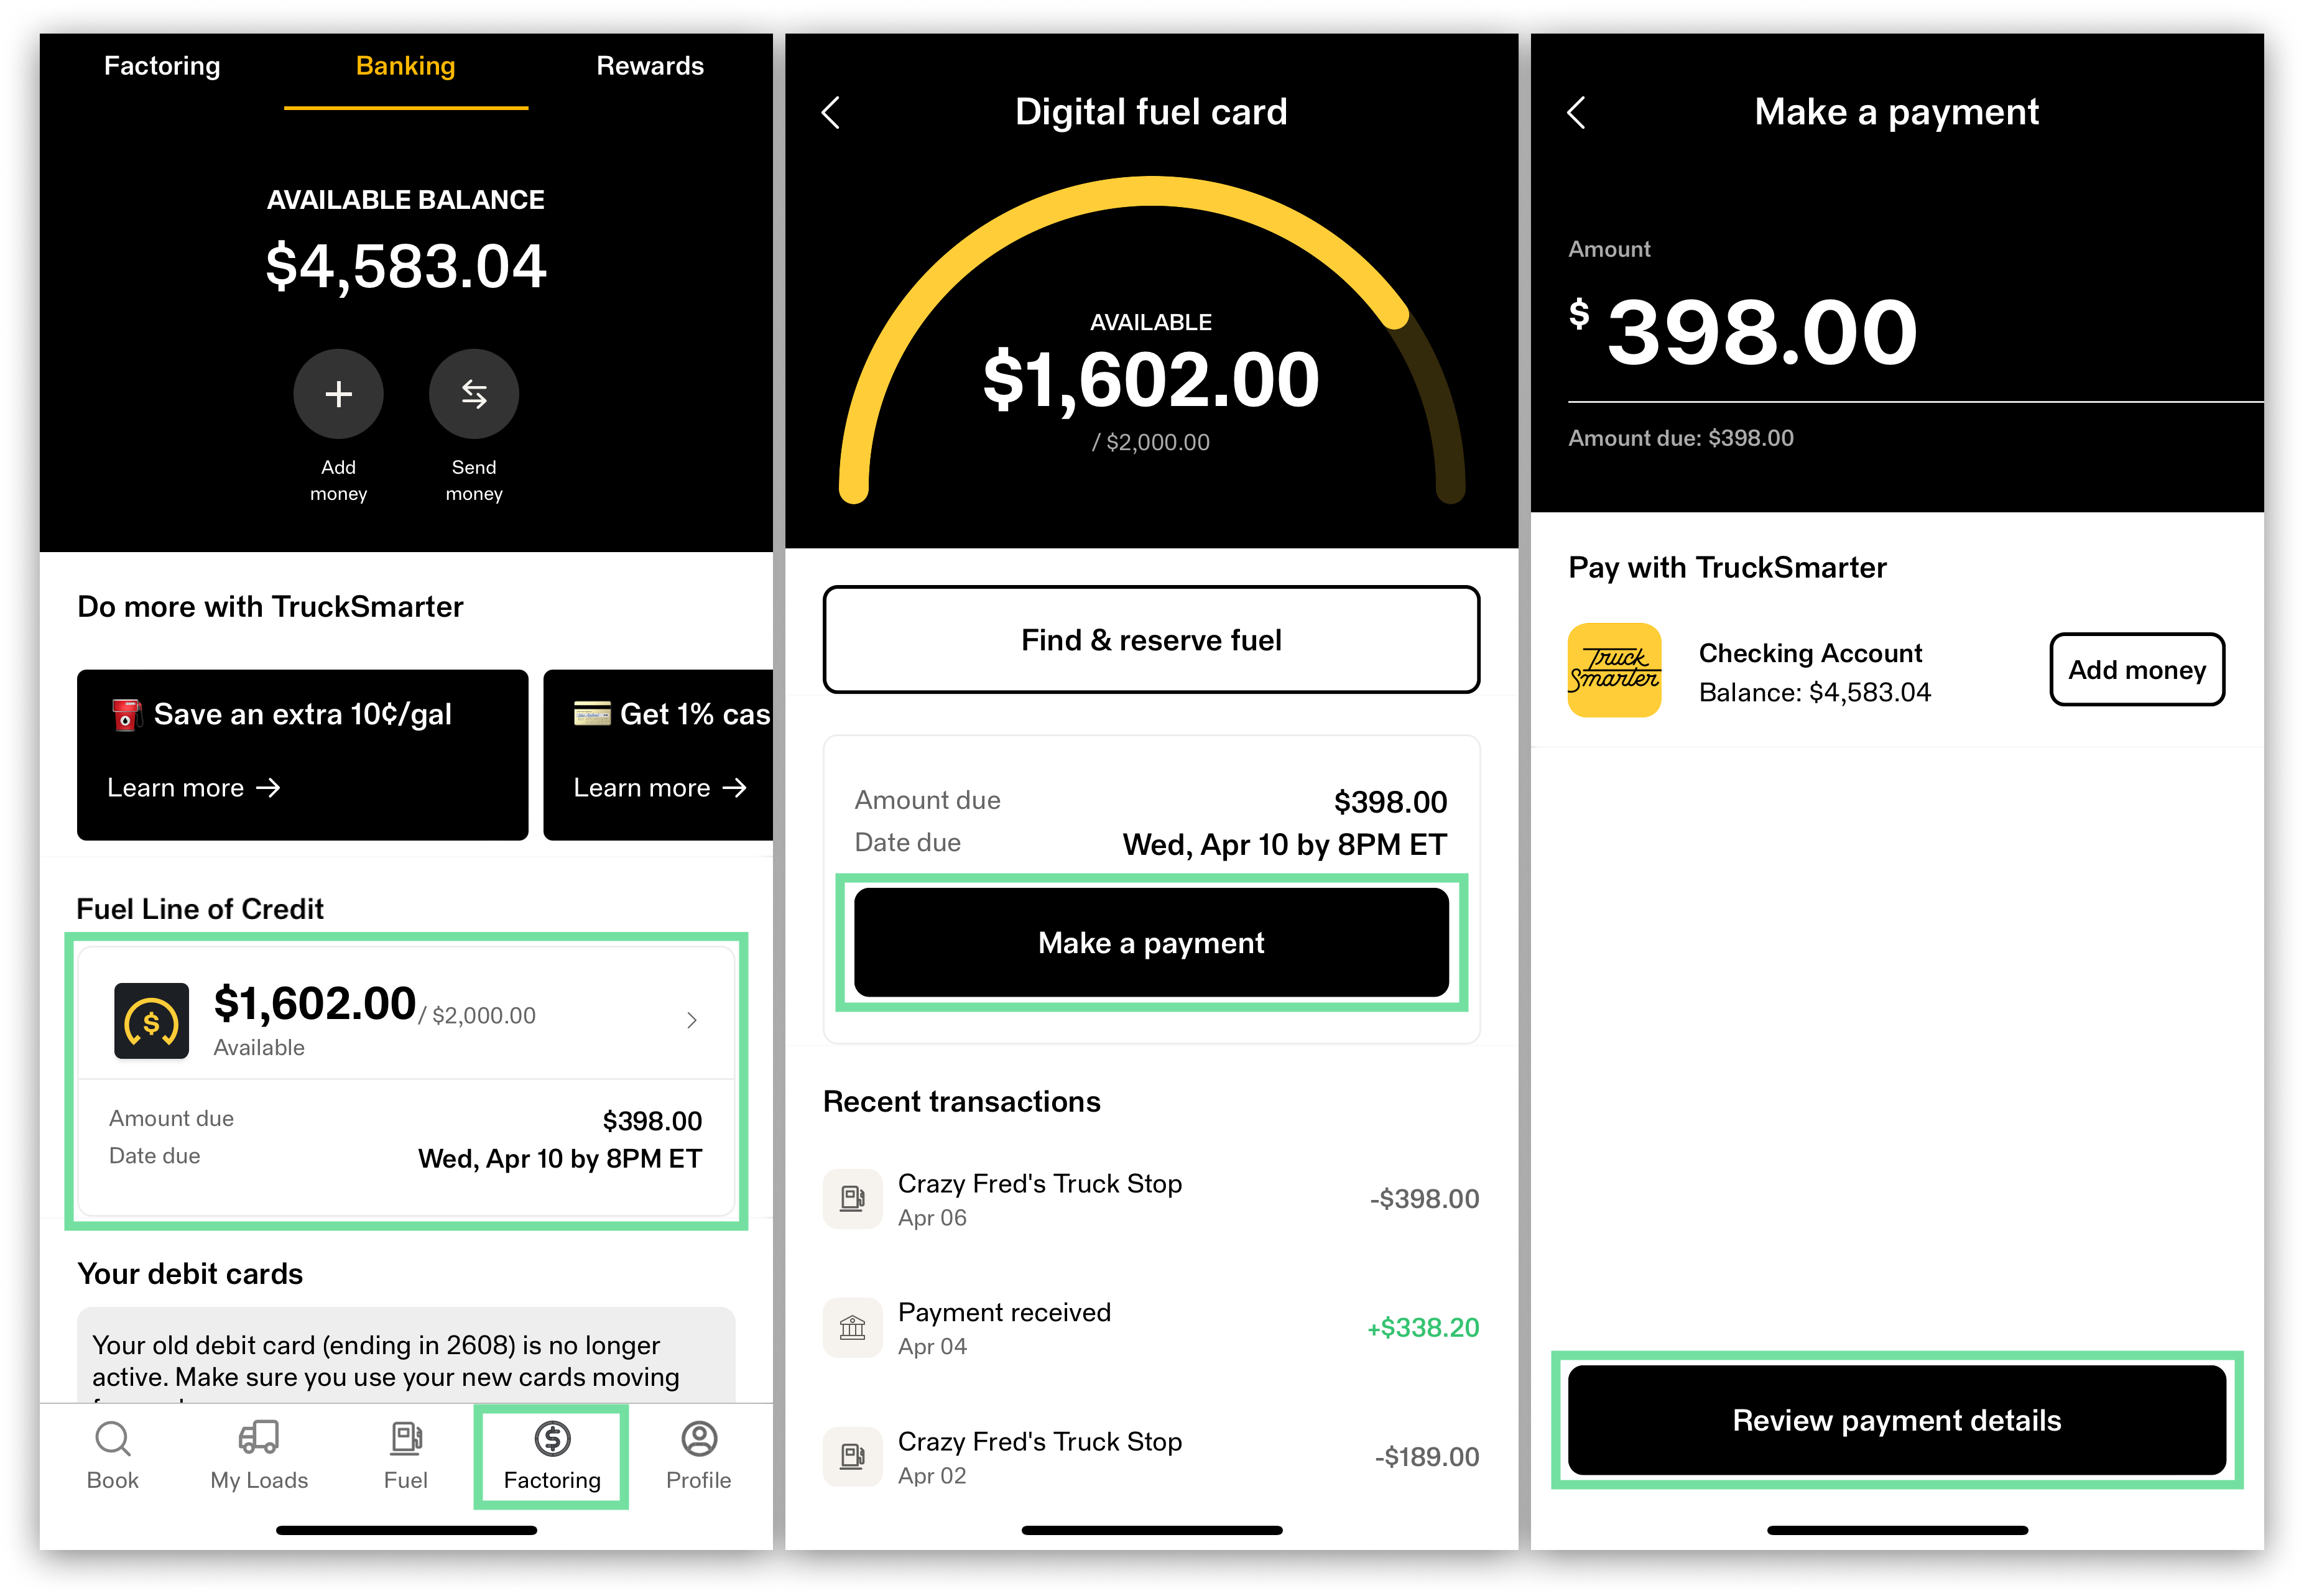Image resolution: width=2304 pixels, height=1596 pixels.
Task: Click the Make a payment button
Action: [x=1151, y=943]
